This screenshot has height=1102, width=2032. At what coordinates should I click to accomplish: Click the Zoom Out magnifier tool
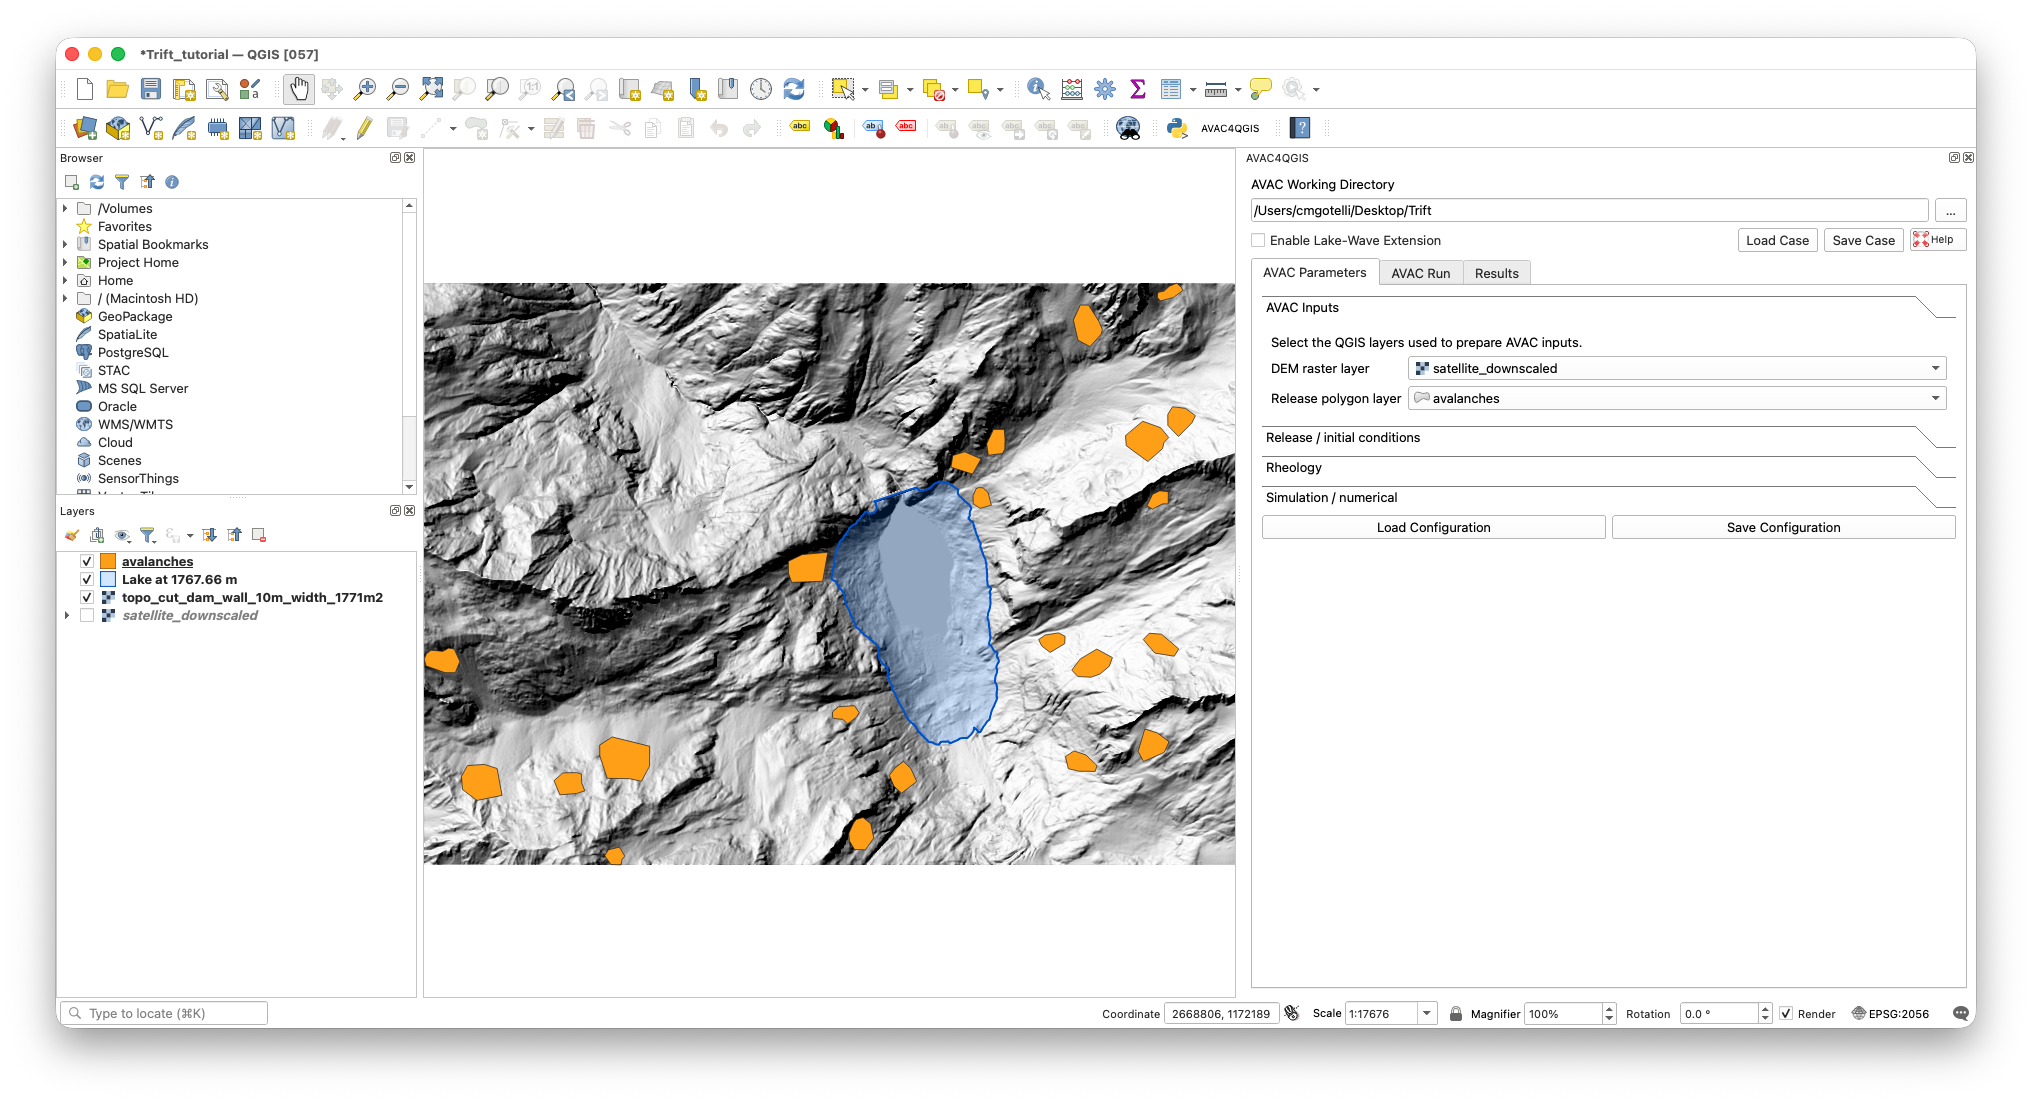(x=398, y=89)
